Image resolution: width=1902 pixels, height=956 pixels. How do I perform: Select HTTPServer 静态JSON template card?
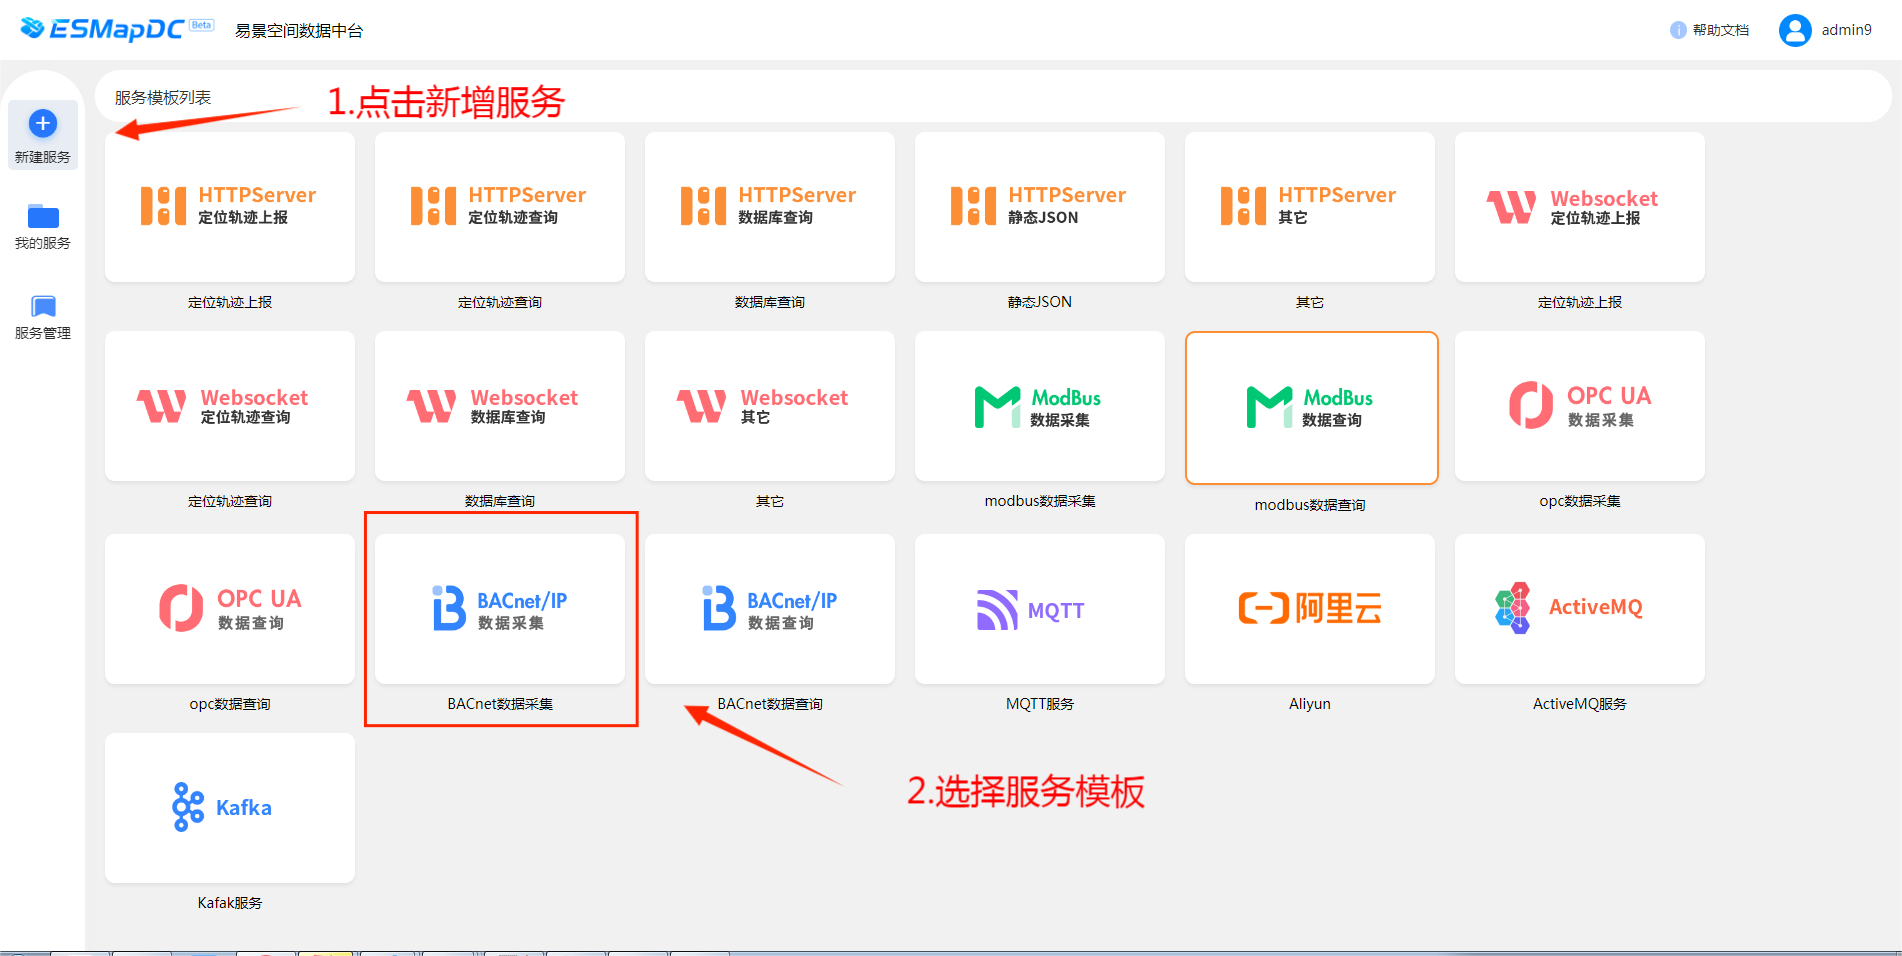pos(1040,207)
